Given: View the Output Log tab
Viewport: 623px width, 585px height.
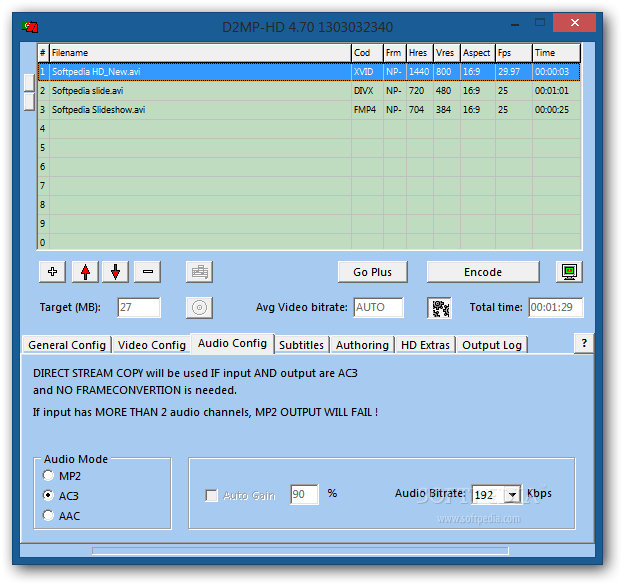Looking at the screenshot, I should tap(491, 345).
